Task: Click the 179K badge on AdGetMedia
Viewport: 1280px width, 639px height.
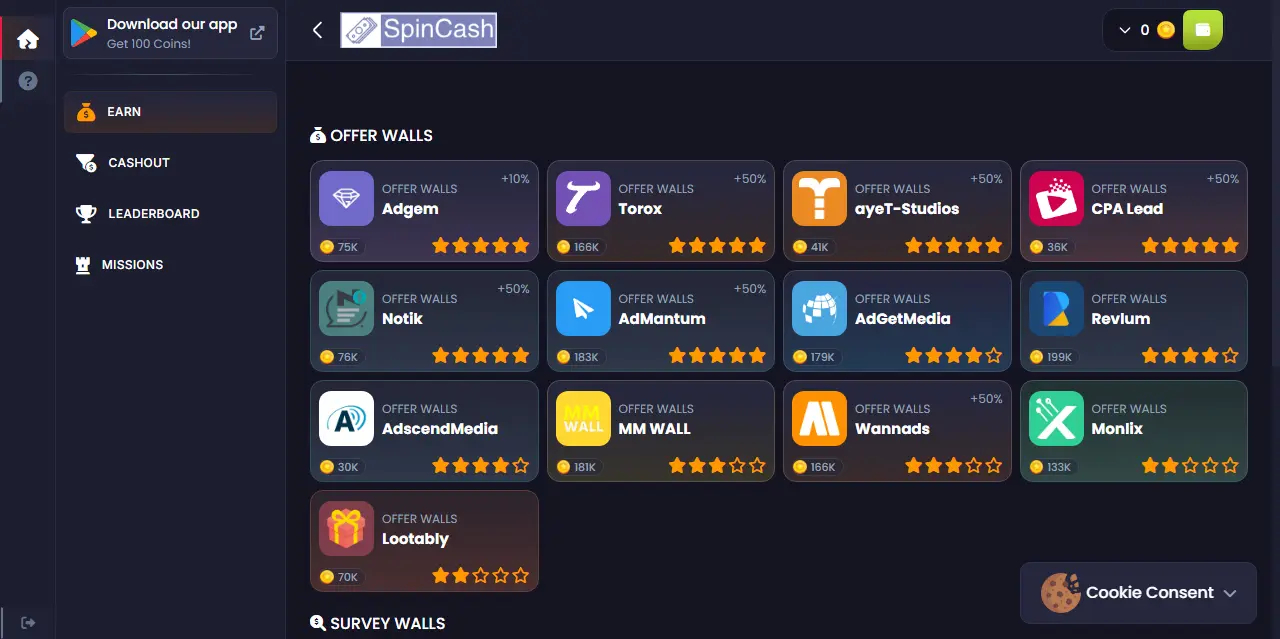Action: (x=816, y=357)
